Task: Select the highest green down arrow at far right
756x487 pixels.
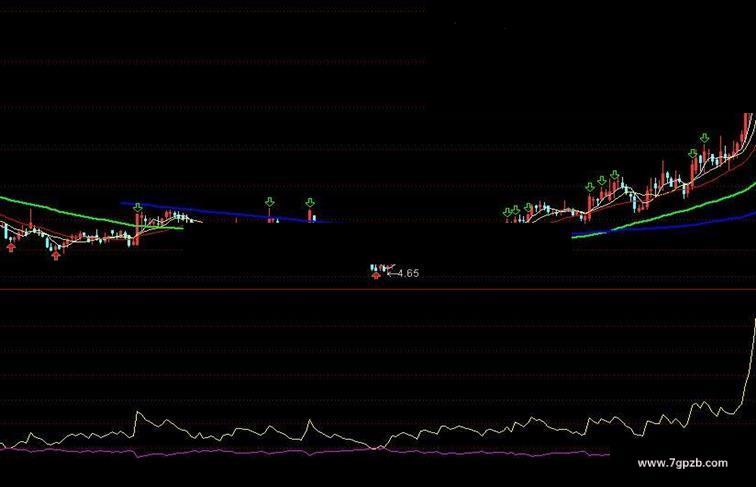Action: coord(704,138)
